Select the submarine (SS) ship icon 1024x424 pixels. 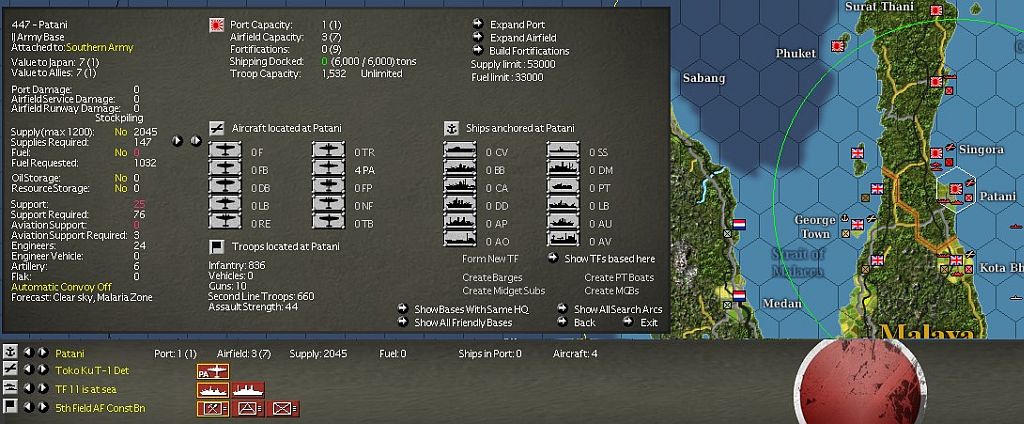[564, 152]
